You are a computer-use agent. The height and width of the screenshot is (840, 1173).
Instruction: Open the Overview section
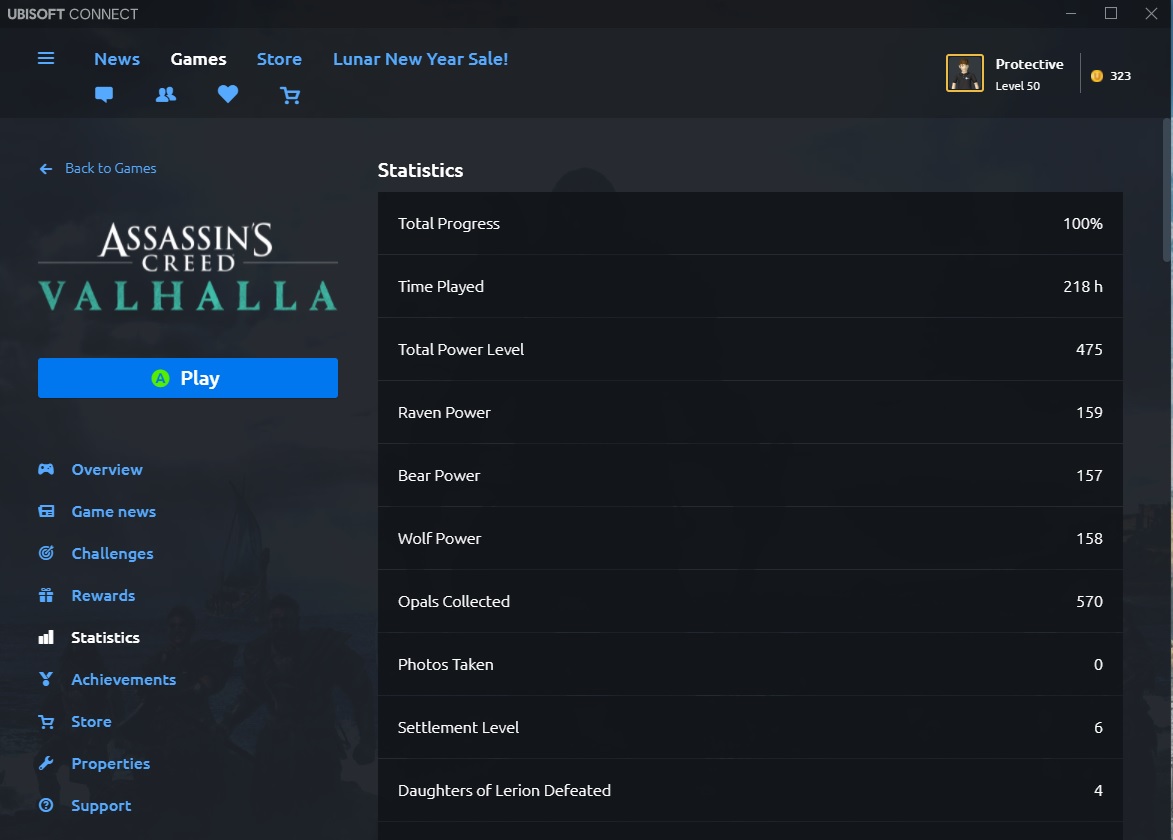click(107, 469)
